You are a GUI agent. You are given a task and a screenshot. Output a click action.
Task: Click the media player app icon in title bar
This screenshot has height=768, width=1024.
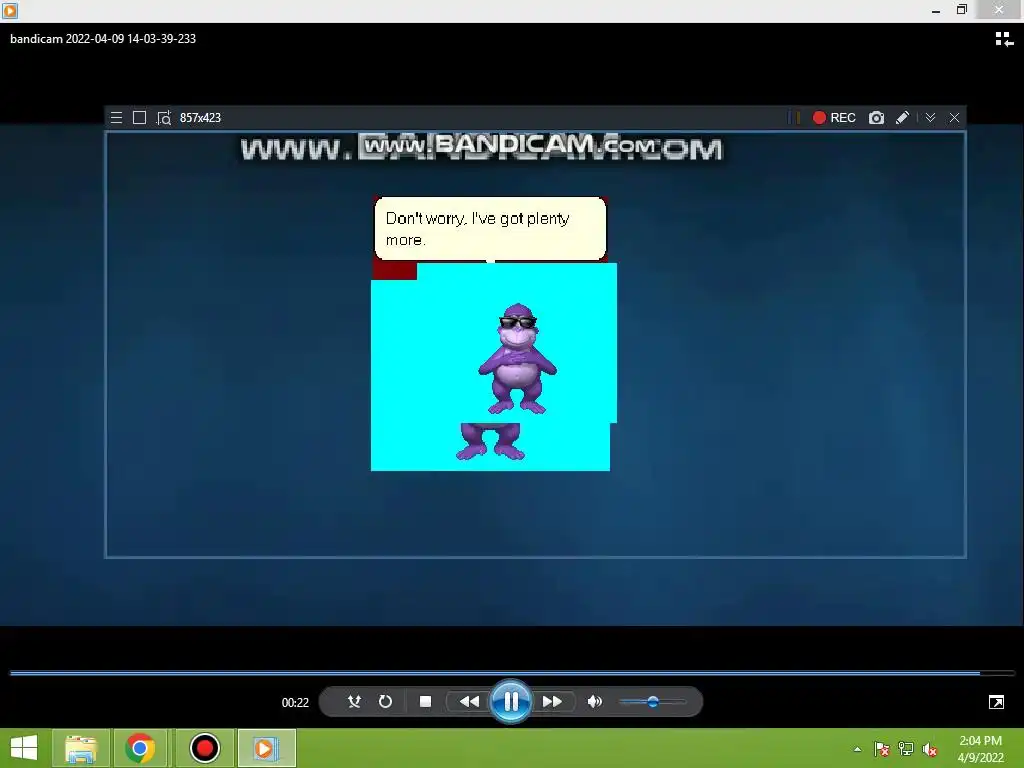pyautogui.click(x=9, y=10)
